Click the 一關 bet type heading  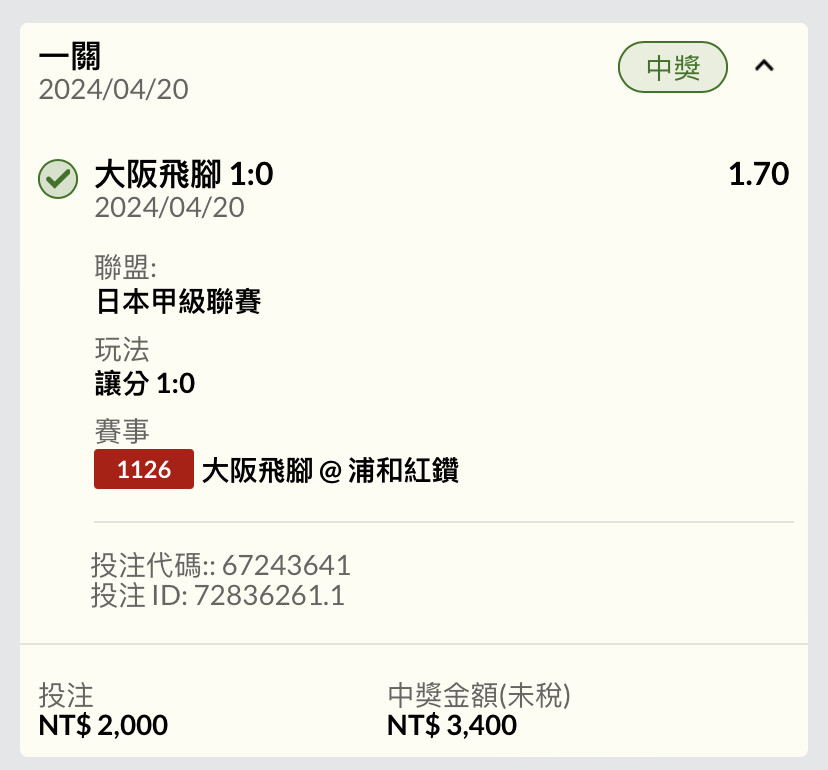coord(70,56)
